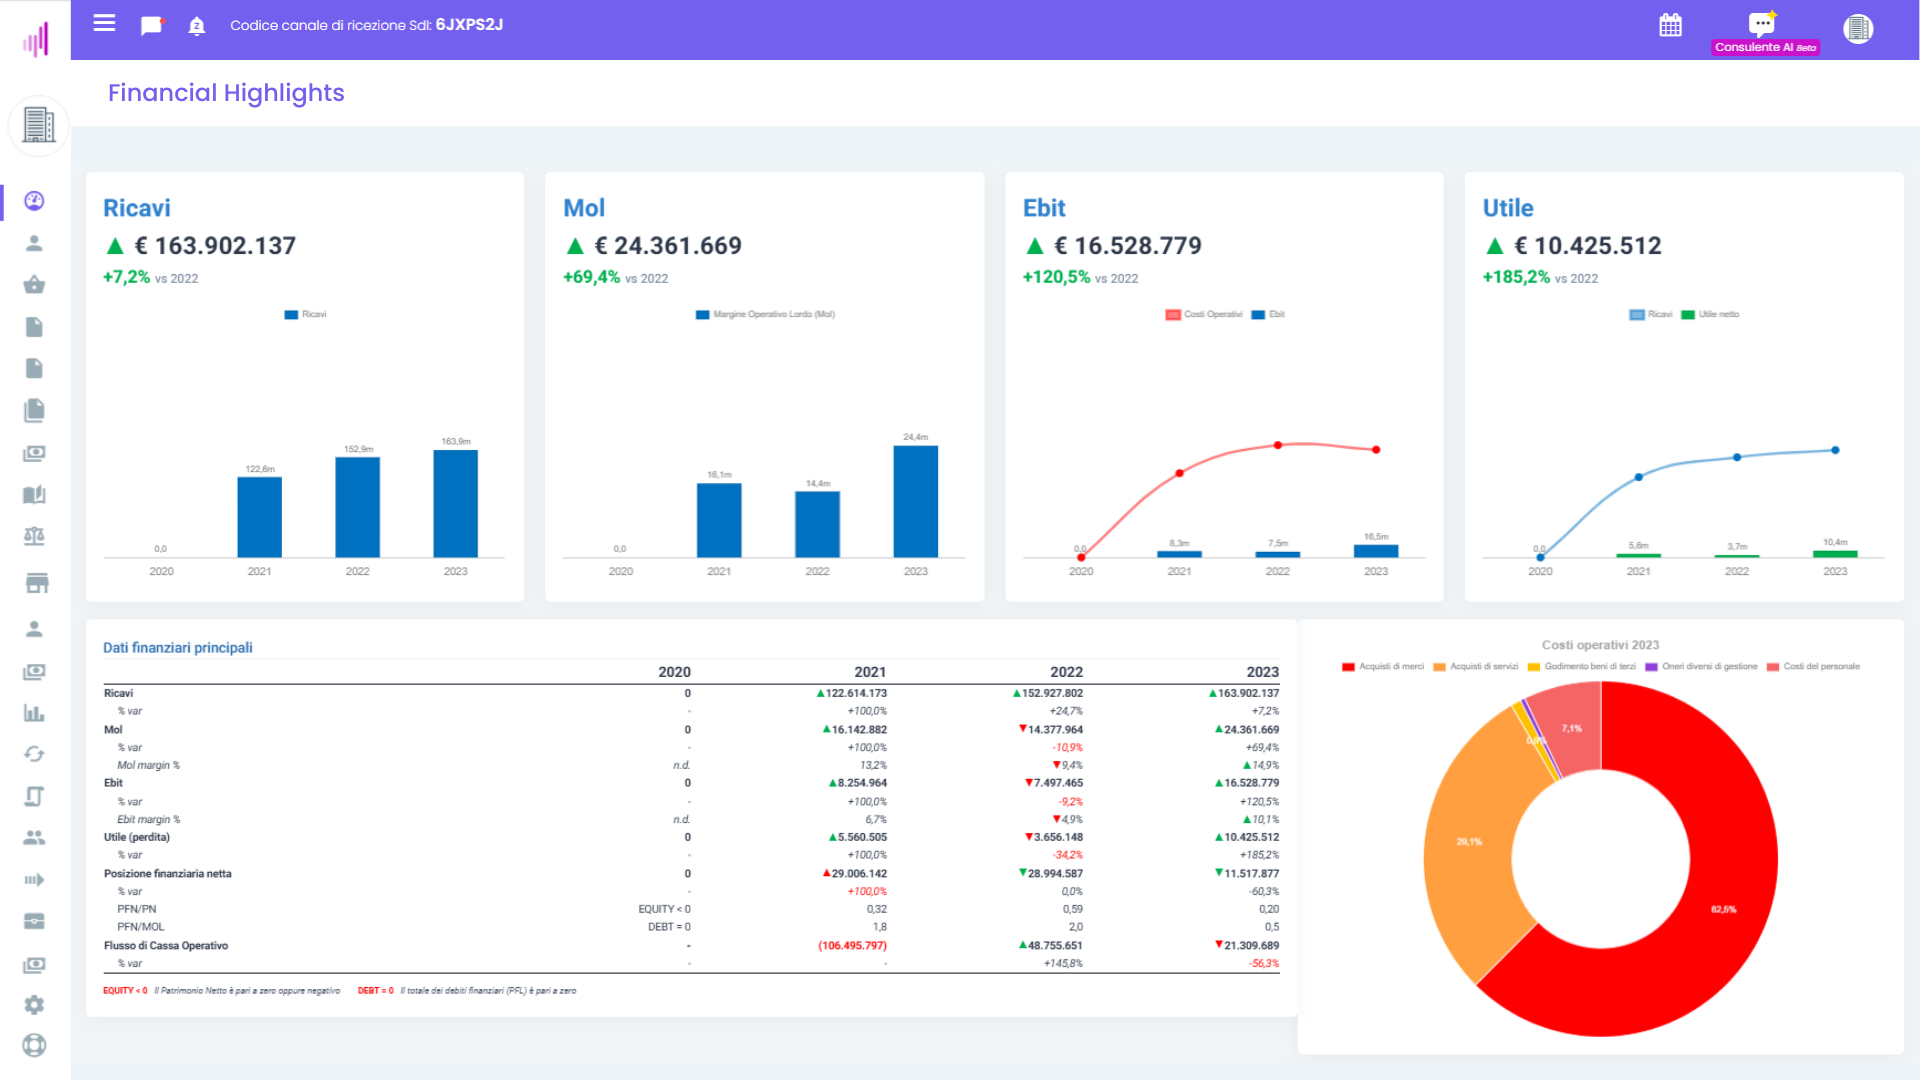Toggle the Ebit series in the Ebit chart legend
Viewport: 1920px width, 1080px height.
tap(1267, 313)
